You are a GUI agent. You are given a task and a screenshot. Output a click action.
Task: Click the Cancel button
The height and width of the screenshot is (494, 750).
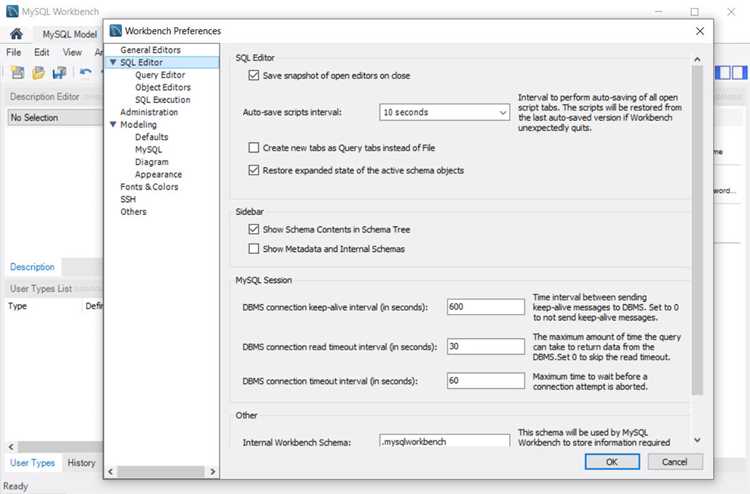click(x=675, y=462)
